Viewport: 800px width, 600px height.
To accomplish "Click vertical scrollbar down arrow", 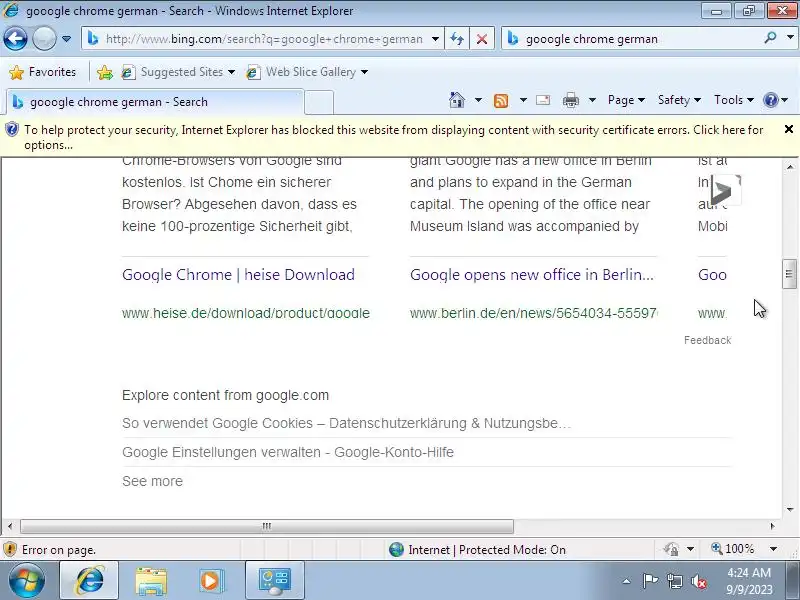I will (x=790, y=510).
